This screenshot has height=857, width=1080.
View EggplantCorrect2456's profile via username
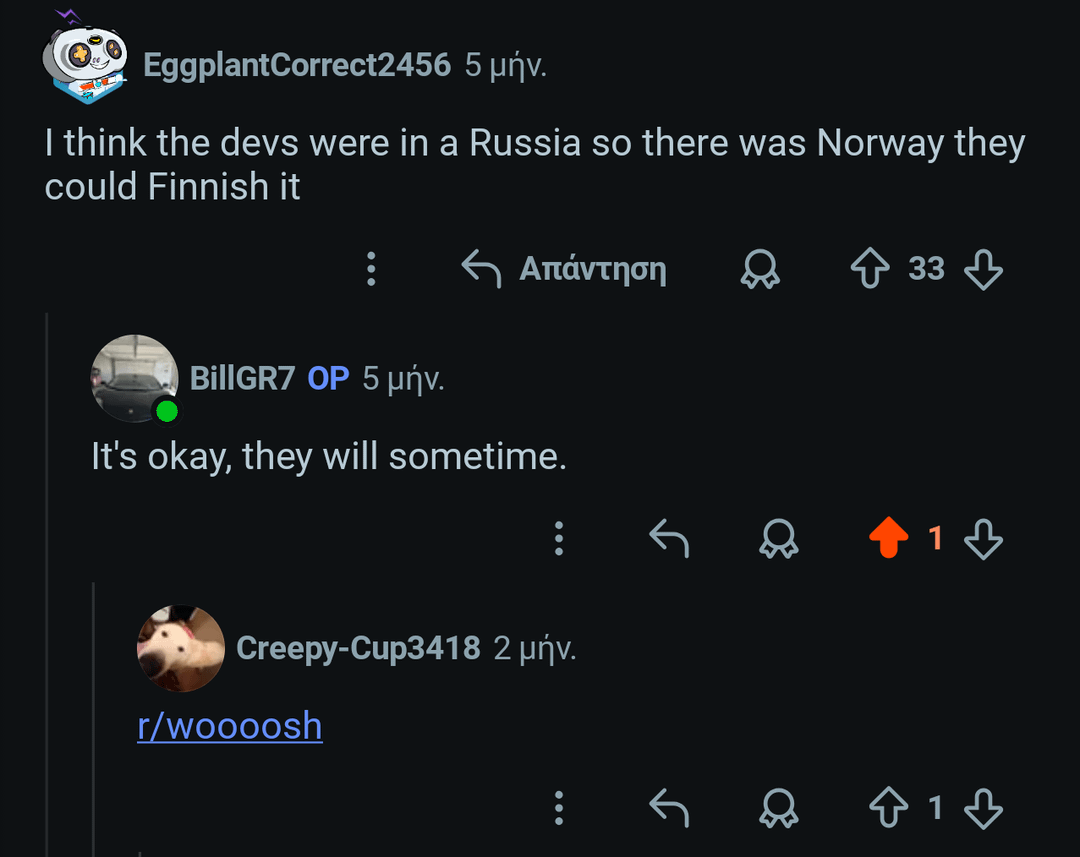pyautogui.click(x=297, y=65)
